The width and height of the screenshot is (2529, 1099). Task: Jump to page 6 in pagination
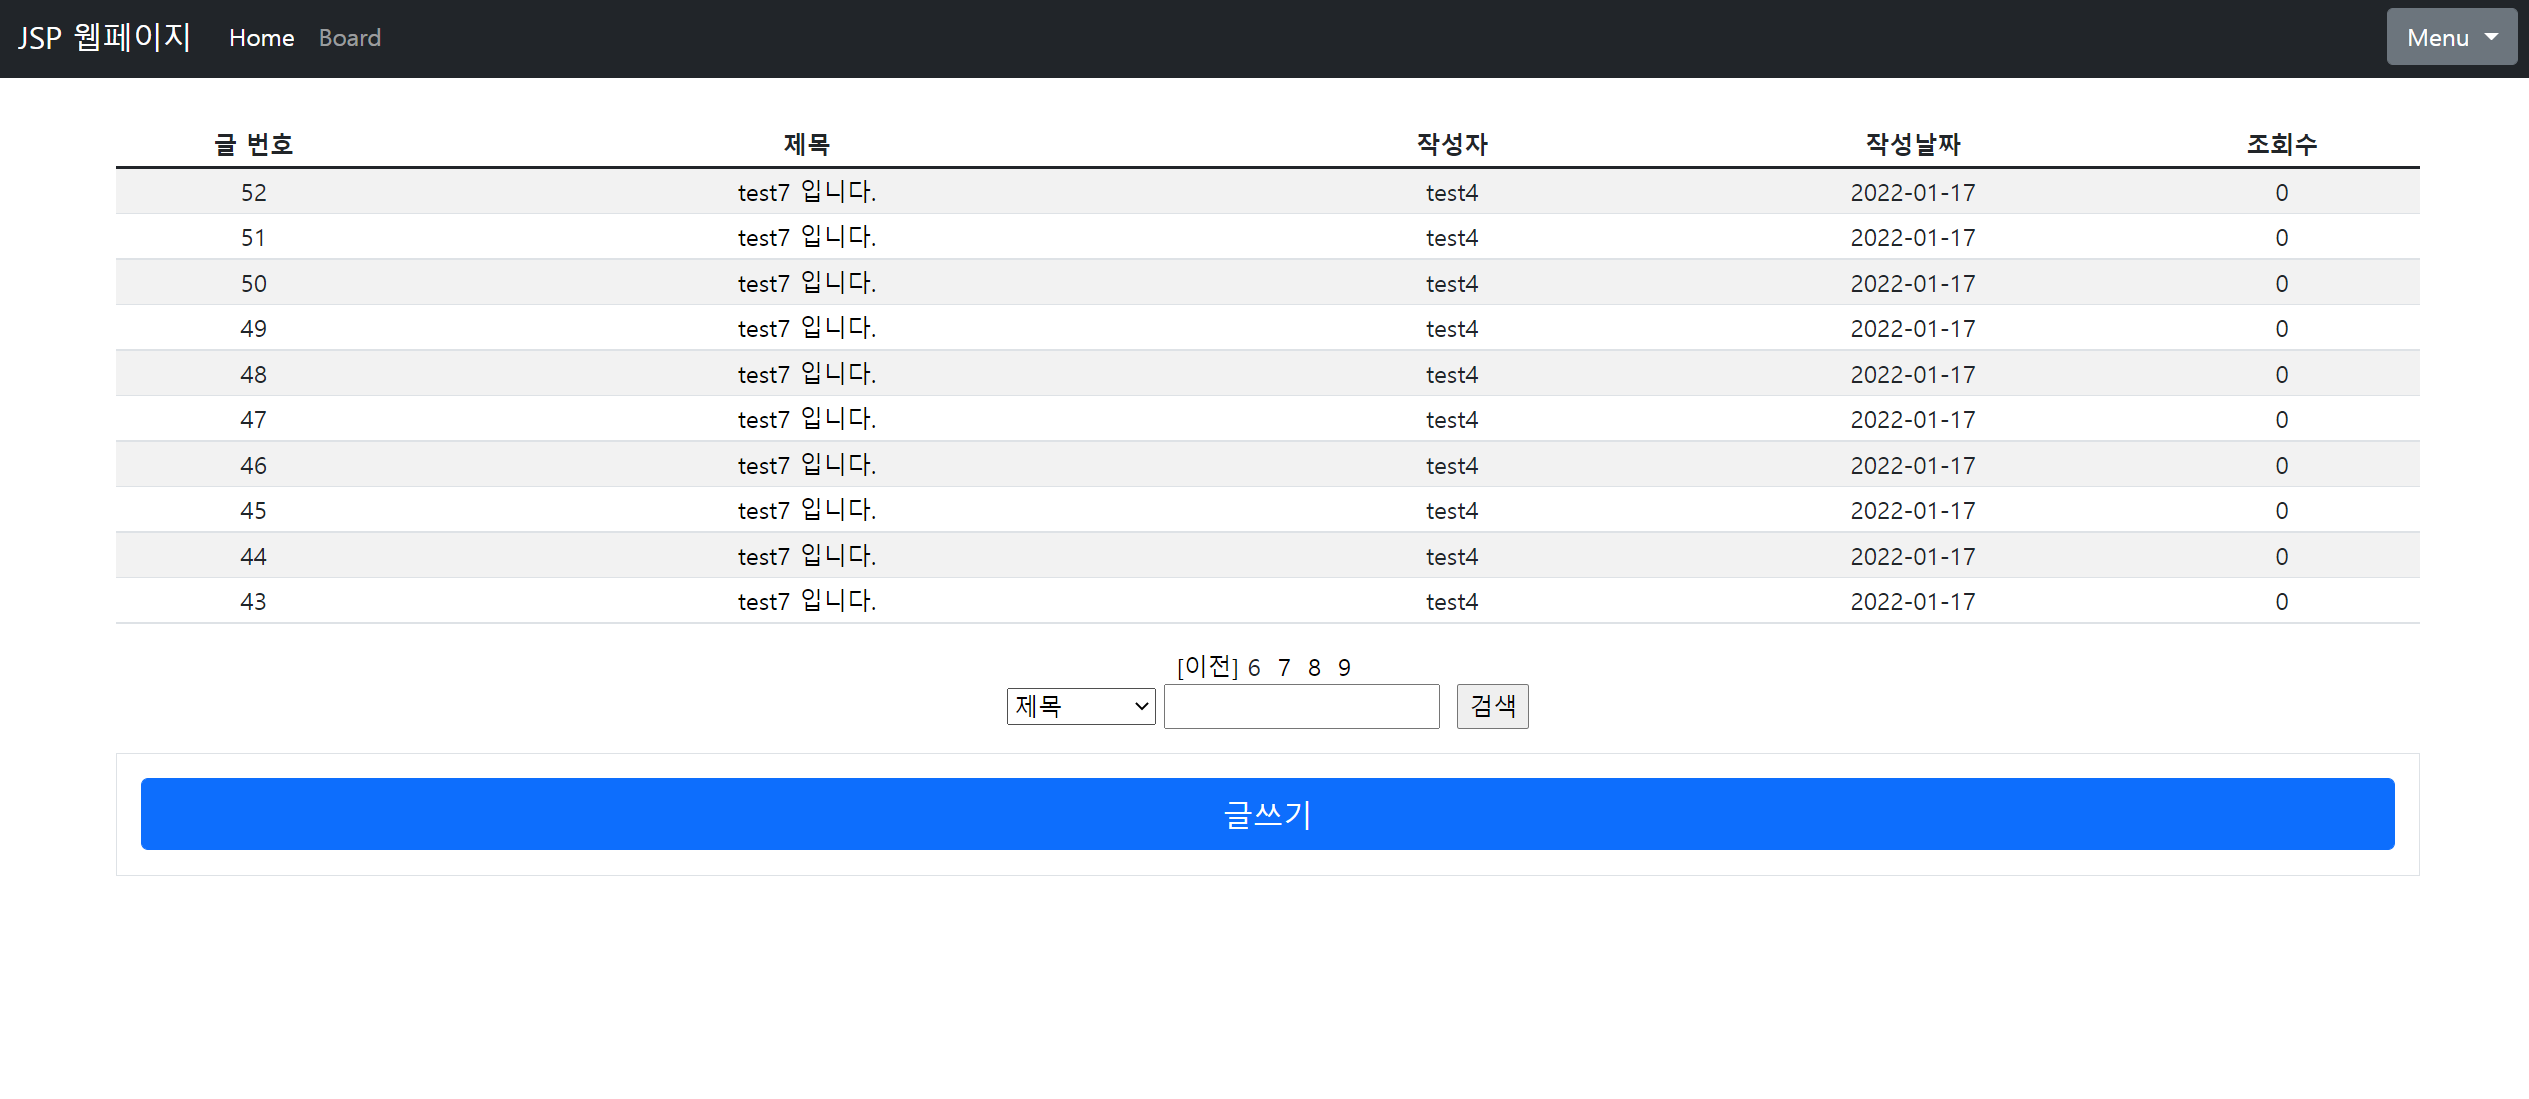(1254, 668)
